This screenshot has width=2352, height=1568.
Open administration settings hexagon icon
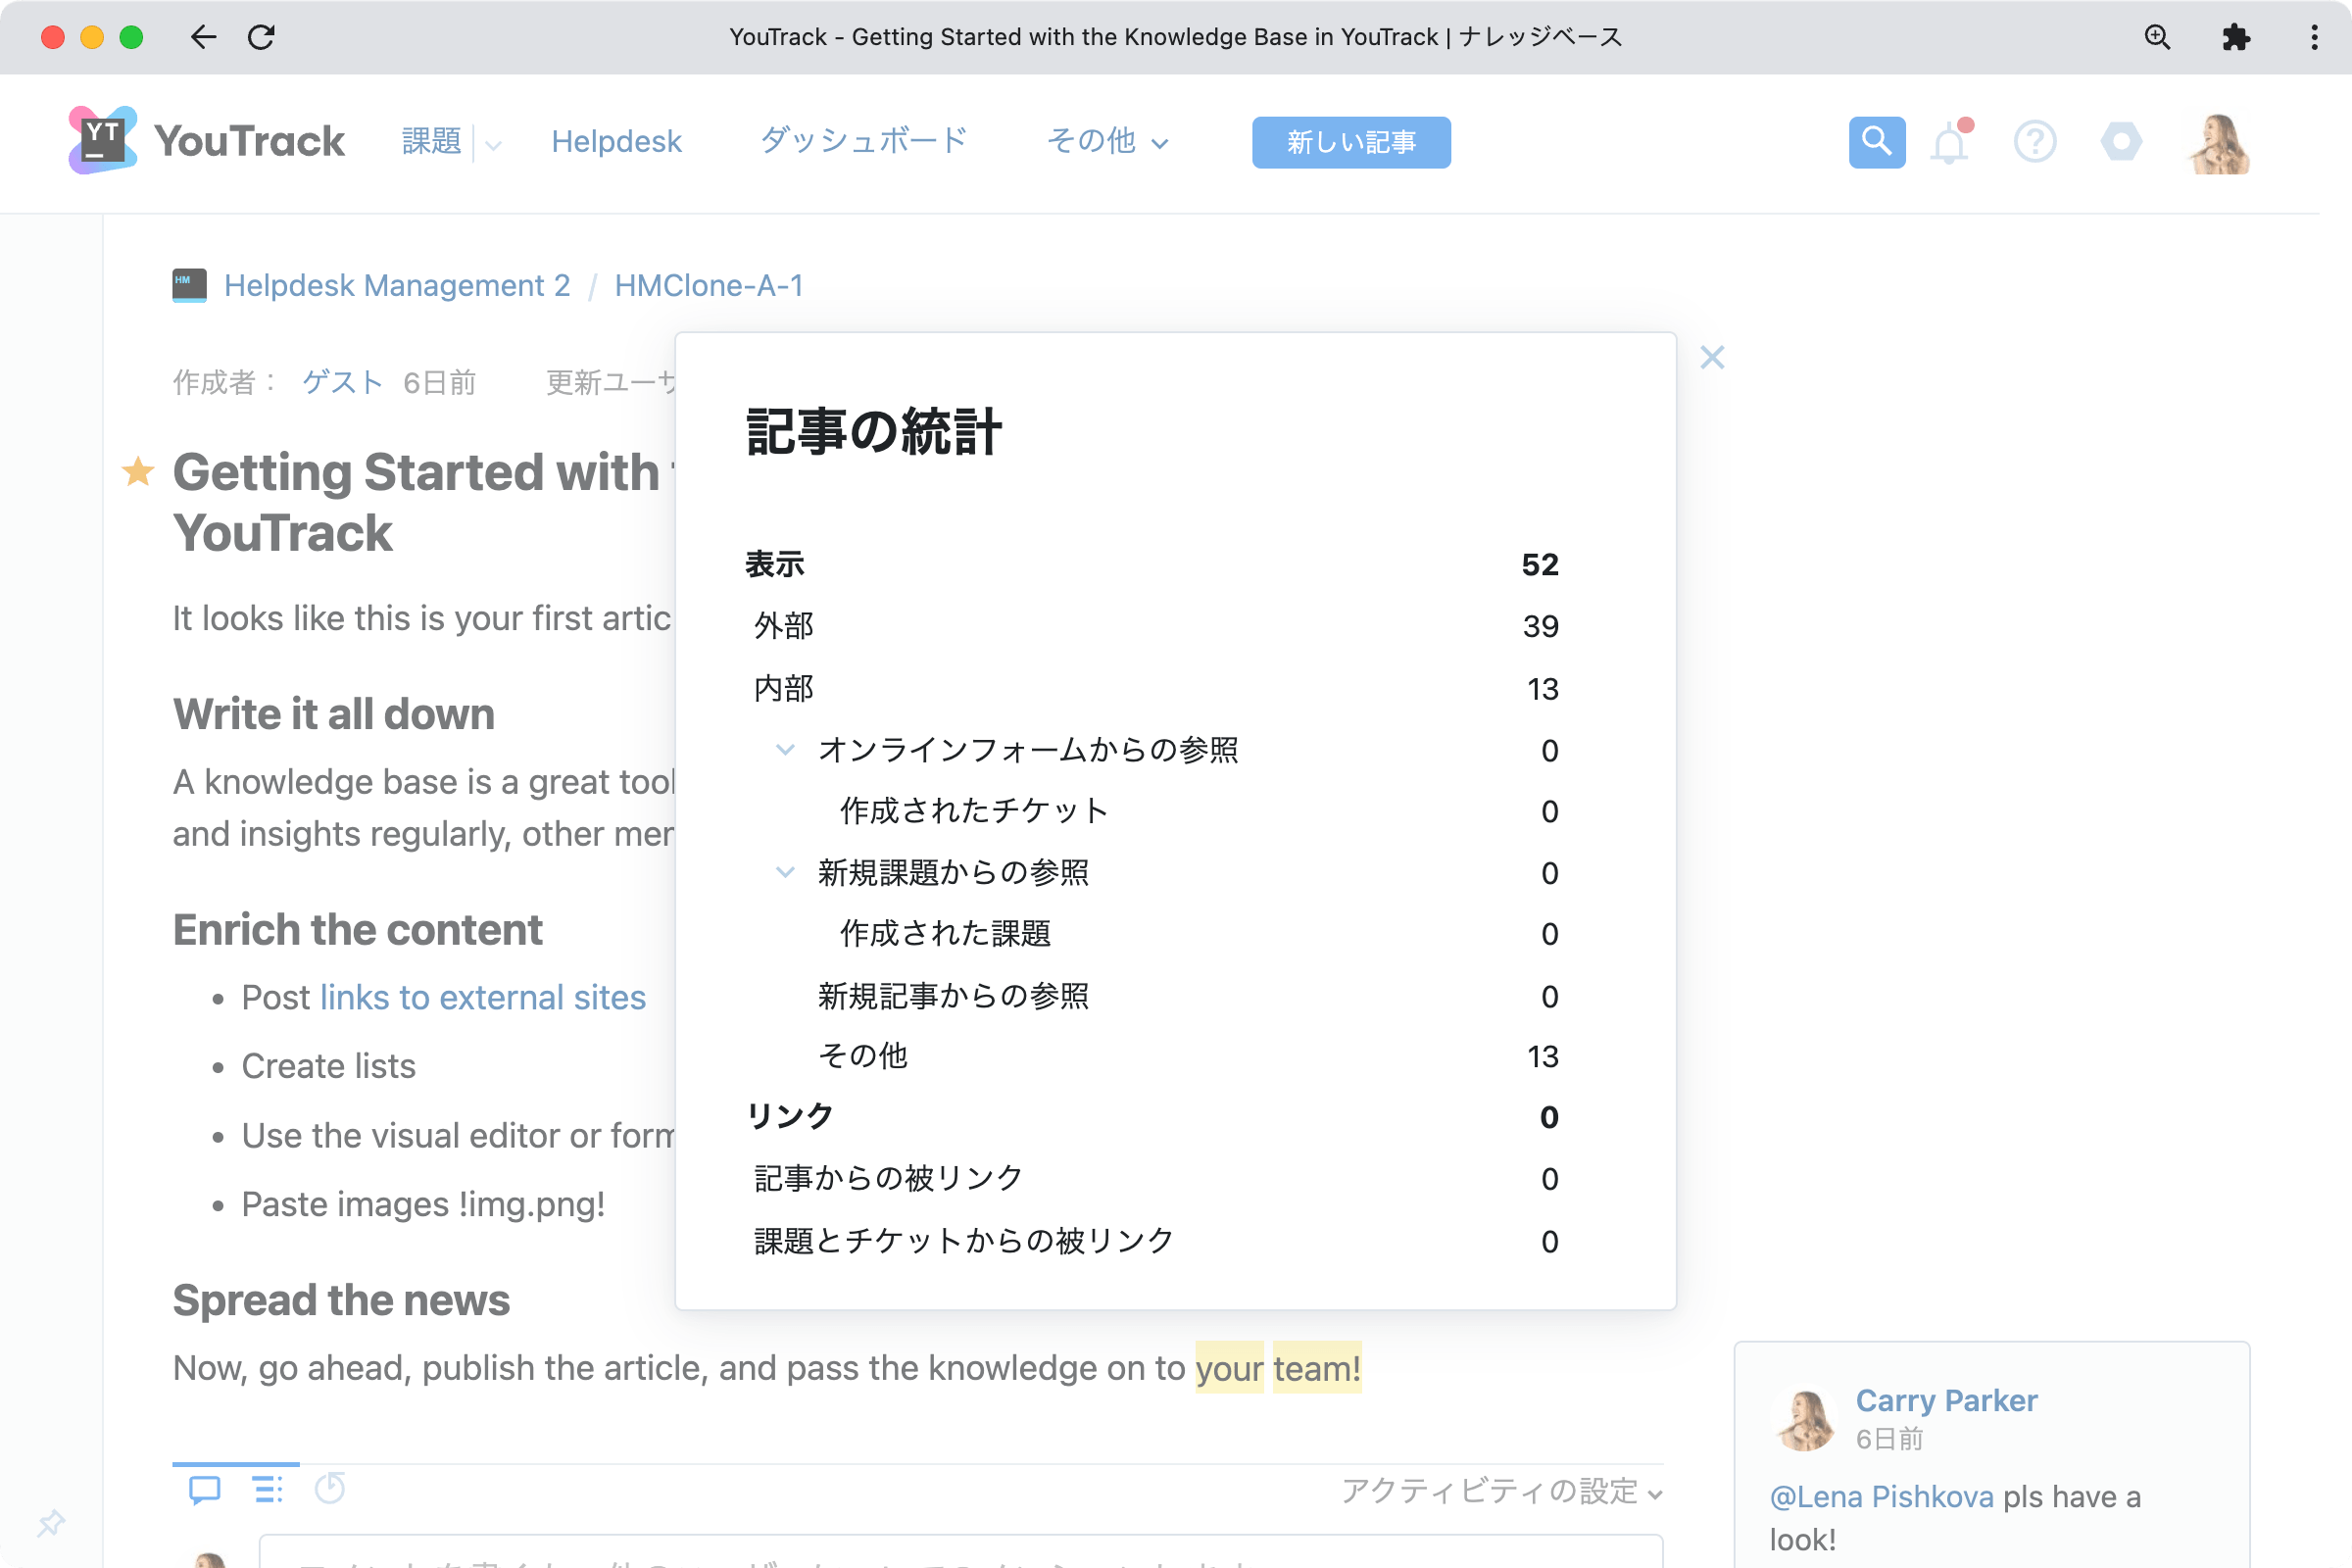coord(2122,142)
